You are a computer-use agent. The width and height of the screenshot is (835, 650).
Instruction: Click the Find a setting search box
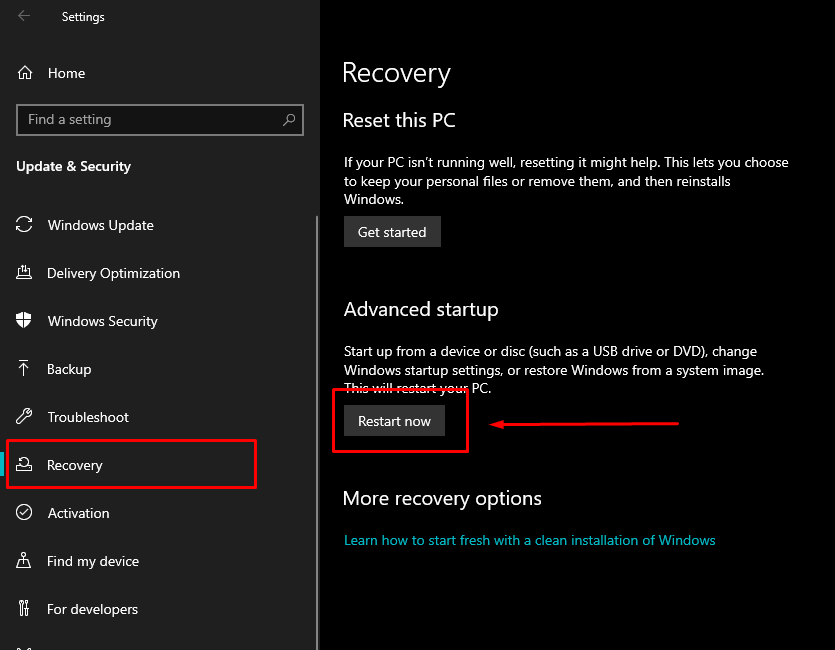[160, 120]
